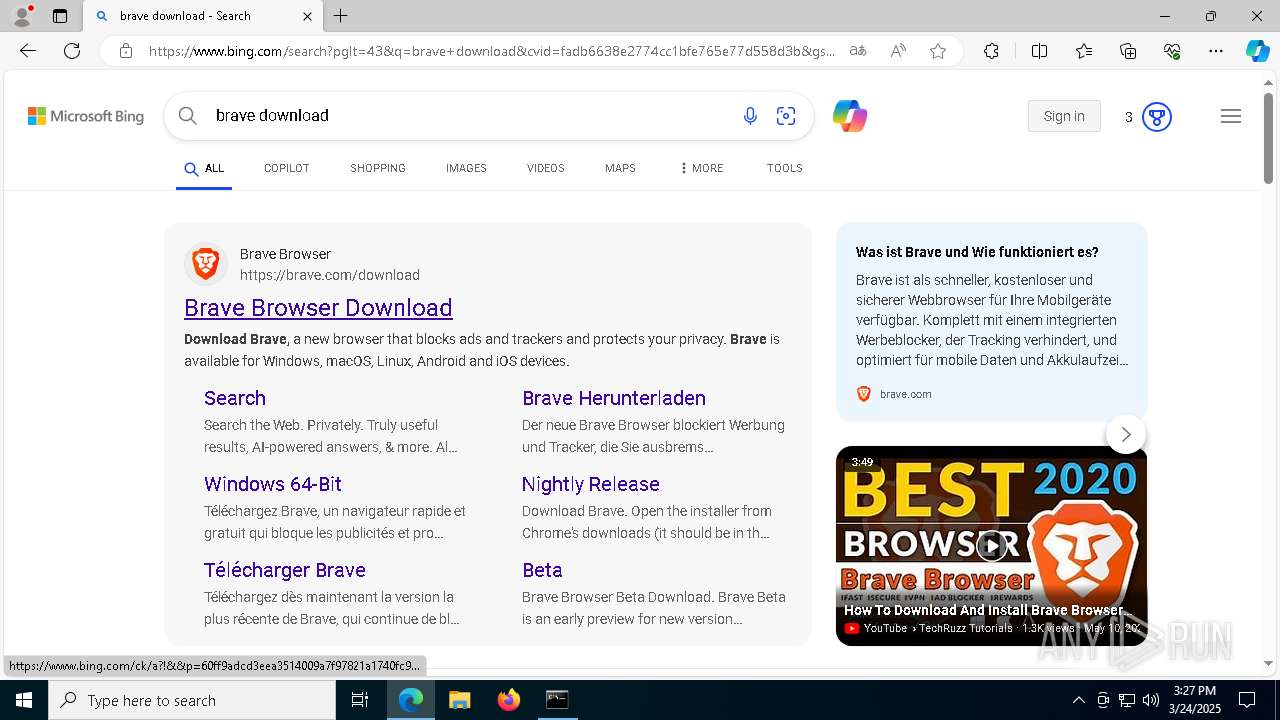Screen dimensions: 1280x720
Task: Open the Windows 64-Bit sublink
Action: [x=273, y=484]
